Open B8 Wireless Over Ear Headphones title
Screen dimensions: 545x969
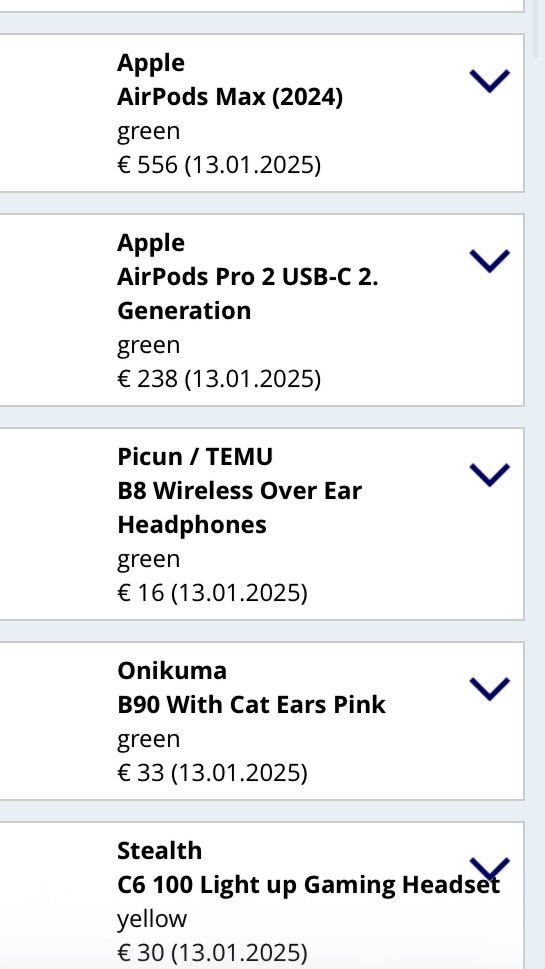click(240, 507)
